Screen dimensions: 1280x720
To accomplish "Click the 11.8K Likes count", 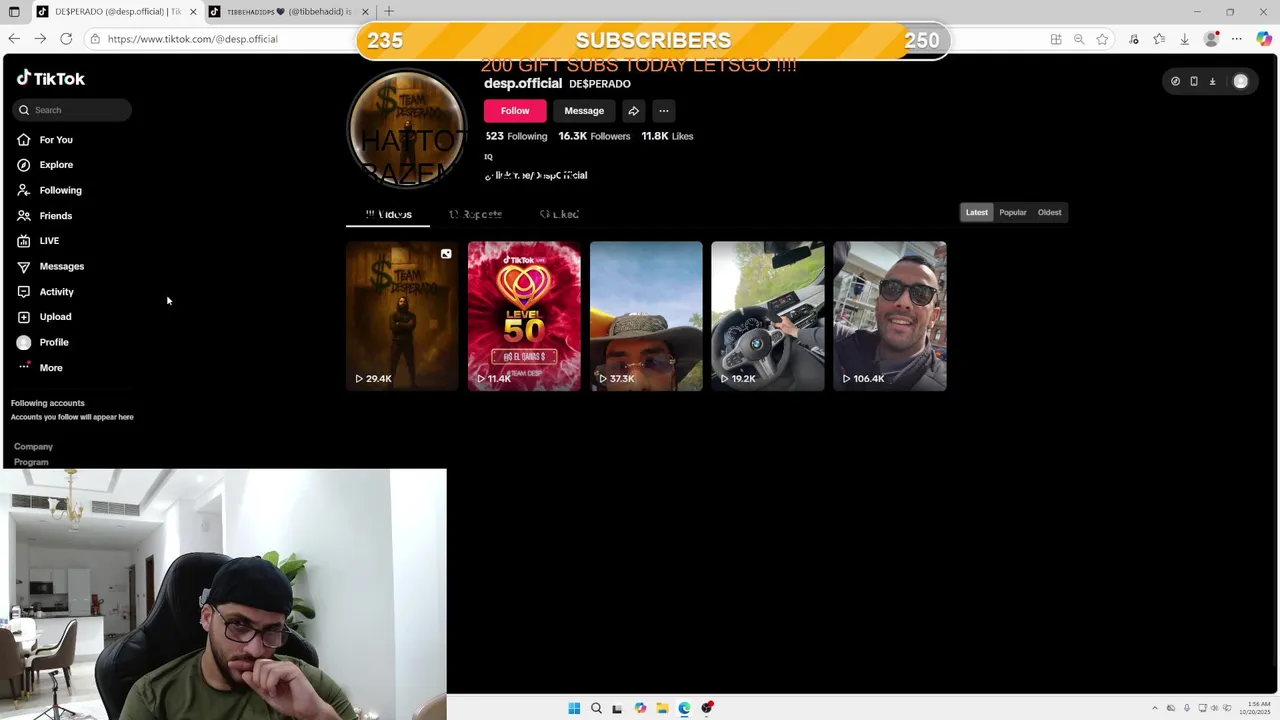I will point(667,136).
